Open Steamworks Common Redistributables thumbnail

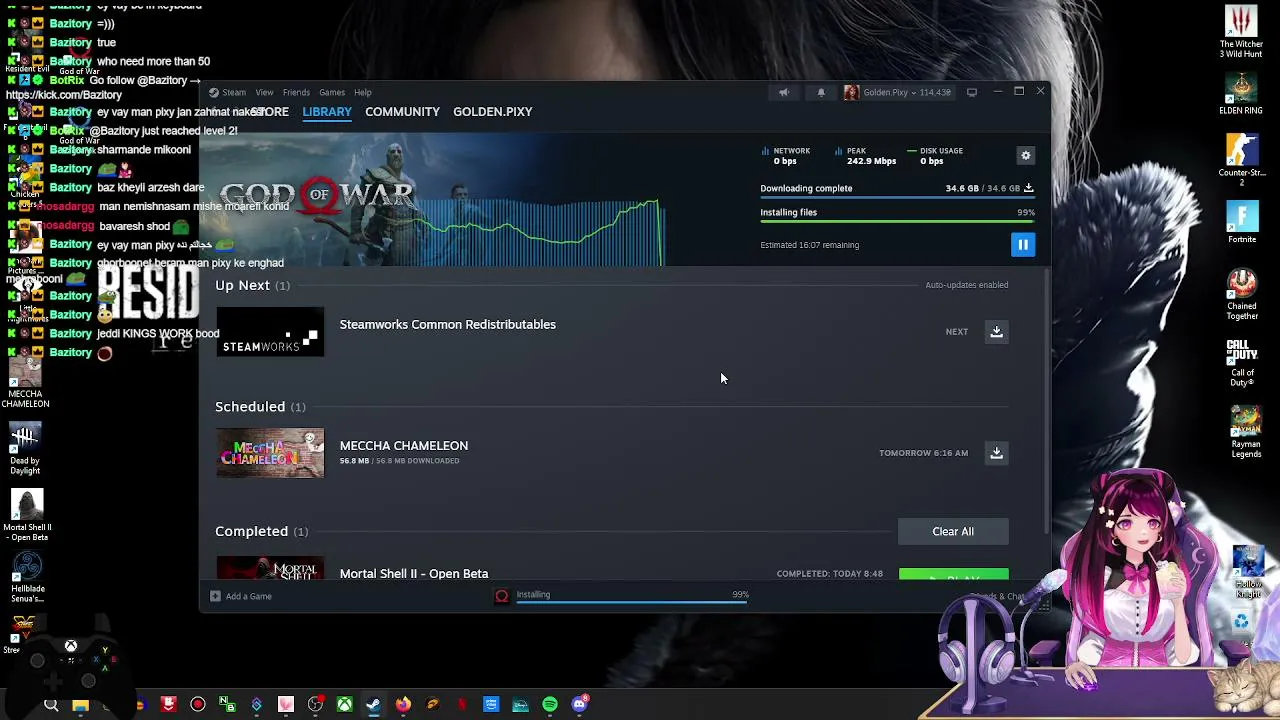270,332
